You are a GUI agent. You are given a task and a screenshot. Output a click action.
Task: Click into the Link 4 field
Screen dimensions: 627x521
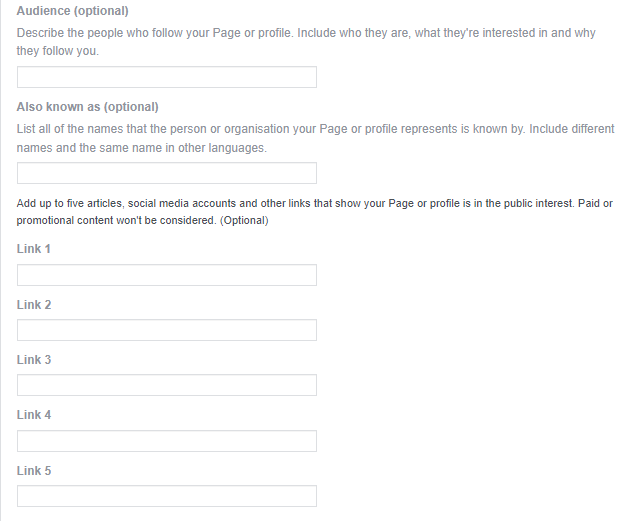coord(166,441)
